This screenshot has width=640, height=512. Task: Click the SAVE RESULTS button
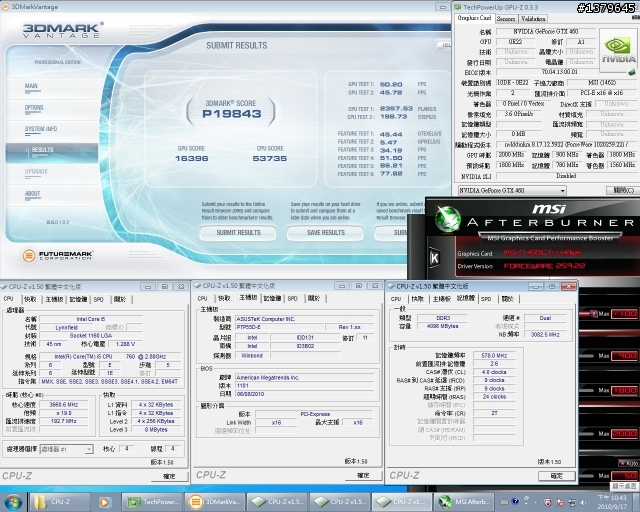coord(325,233)
